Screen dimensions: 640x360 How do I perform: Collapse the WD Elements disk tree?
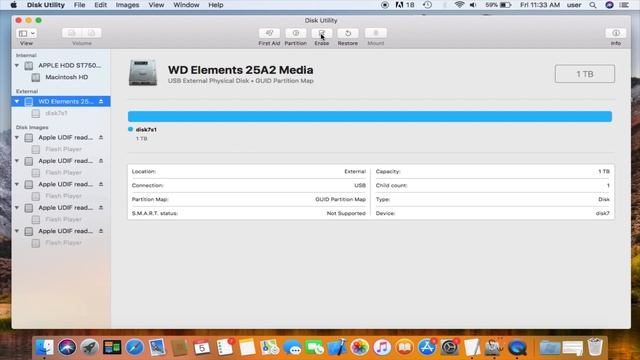coord(17,101)
